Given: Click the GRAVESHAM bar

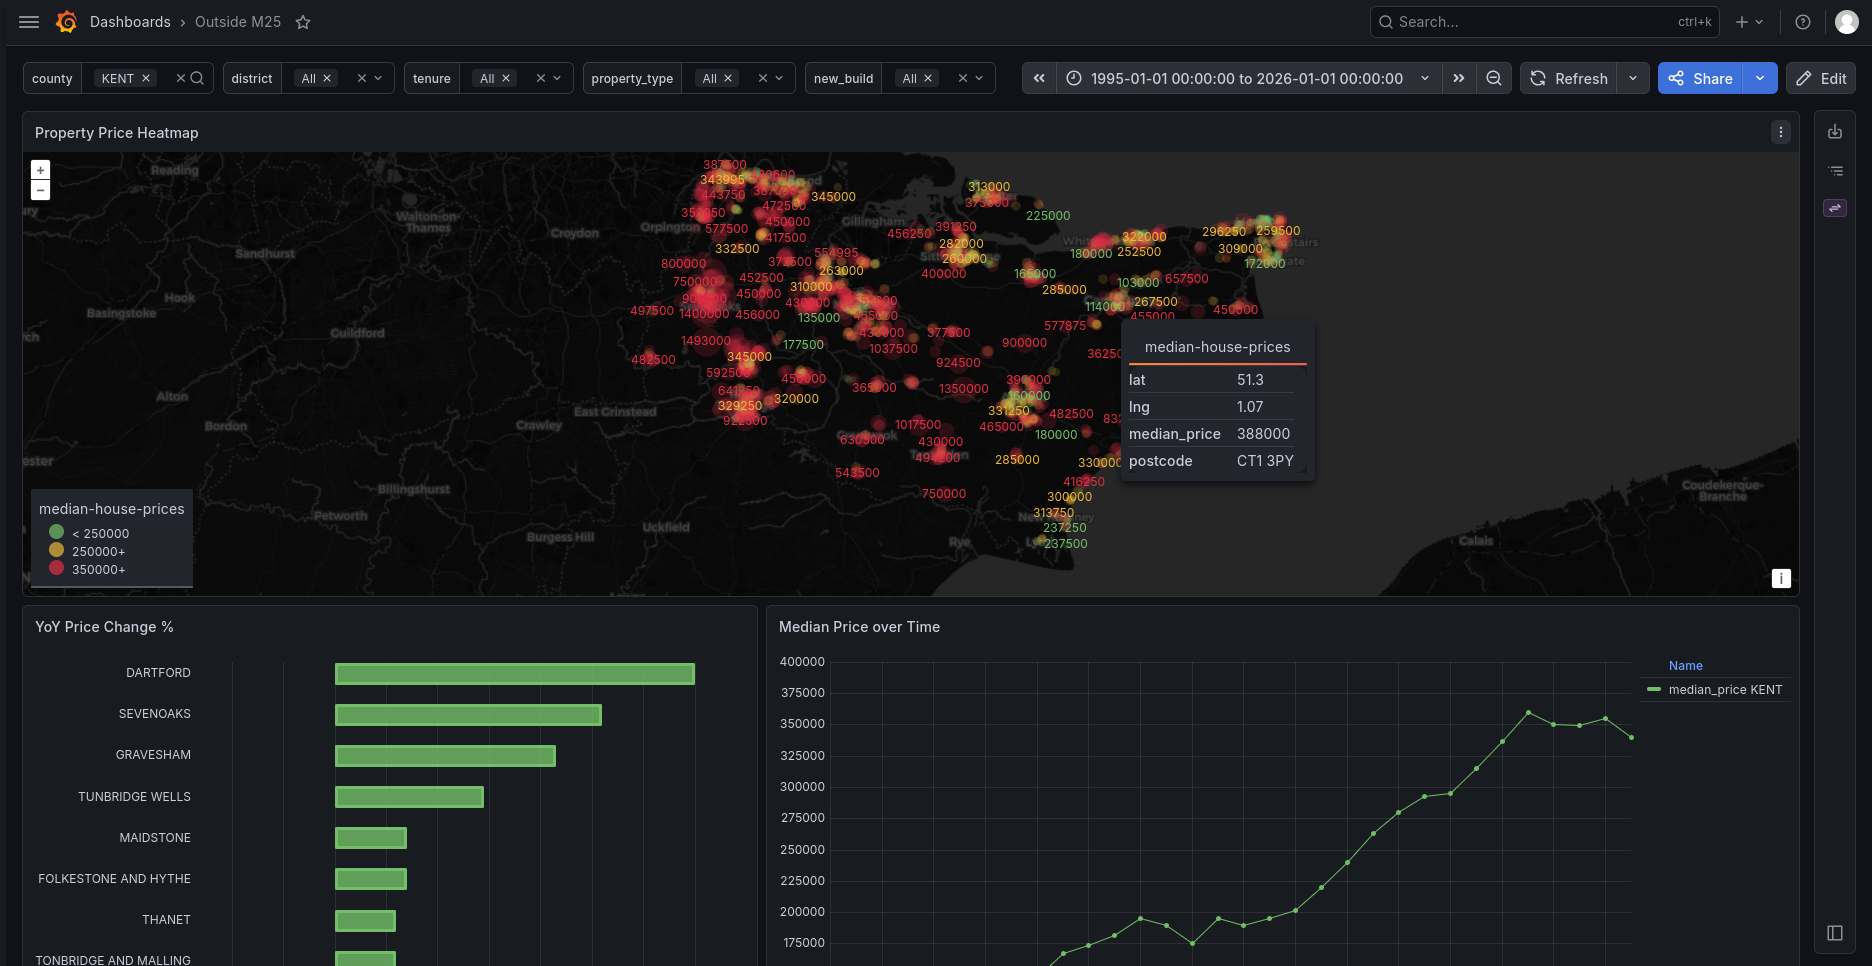Looking at the screenshot, I should click(445, 756).
